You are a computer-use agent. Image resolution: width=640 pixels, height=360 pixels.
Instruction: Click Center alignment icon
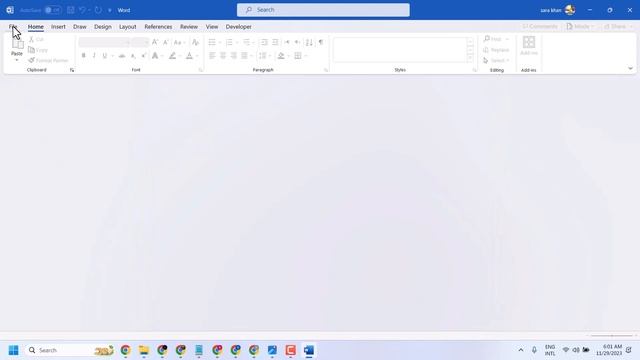[x=223, y=56]
